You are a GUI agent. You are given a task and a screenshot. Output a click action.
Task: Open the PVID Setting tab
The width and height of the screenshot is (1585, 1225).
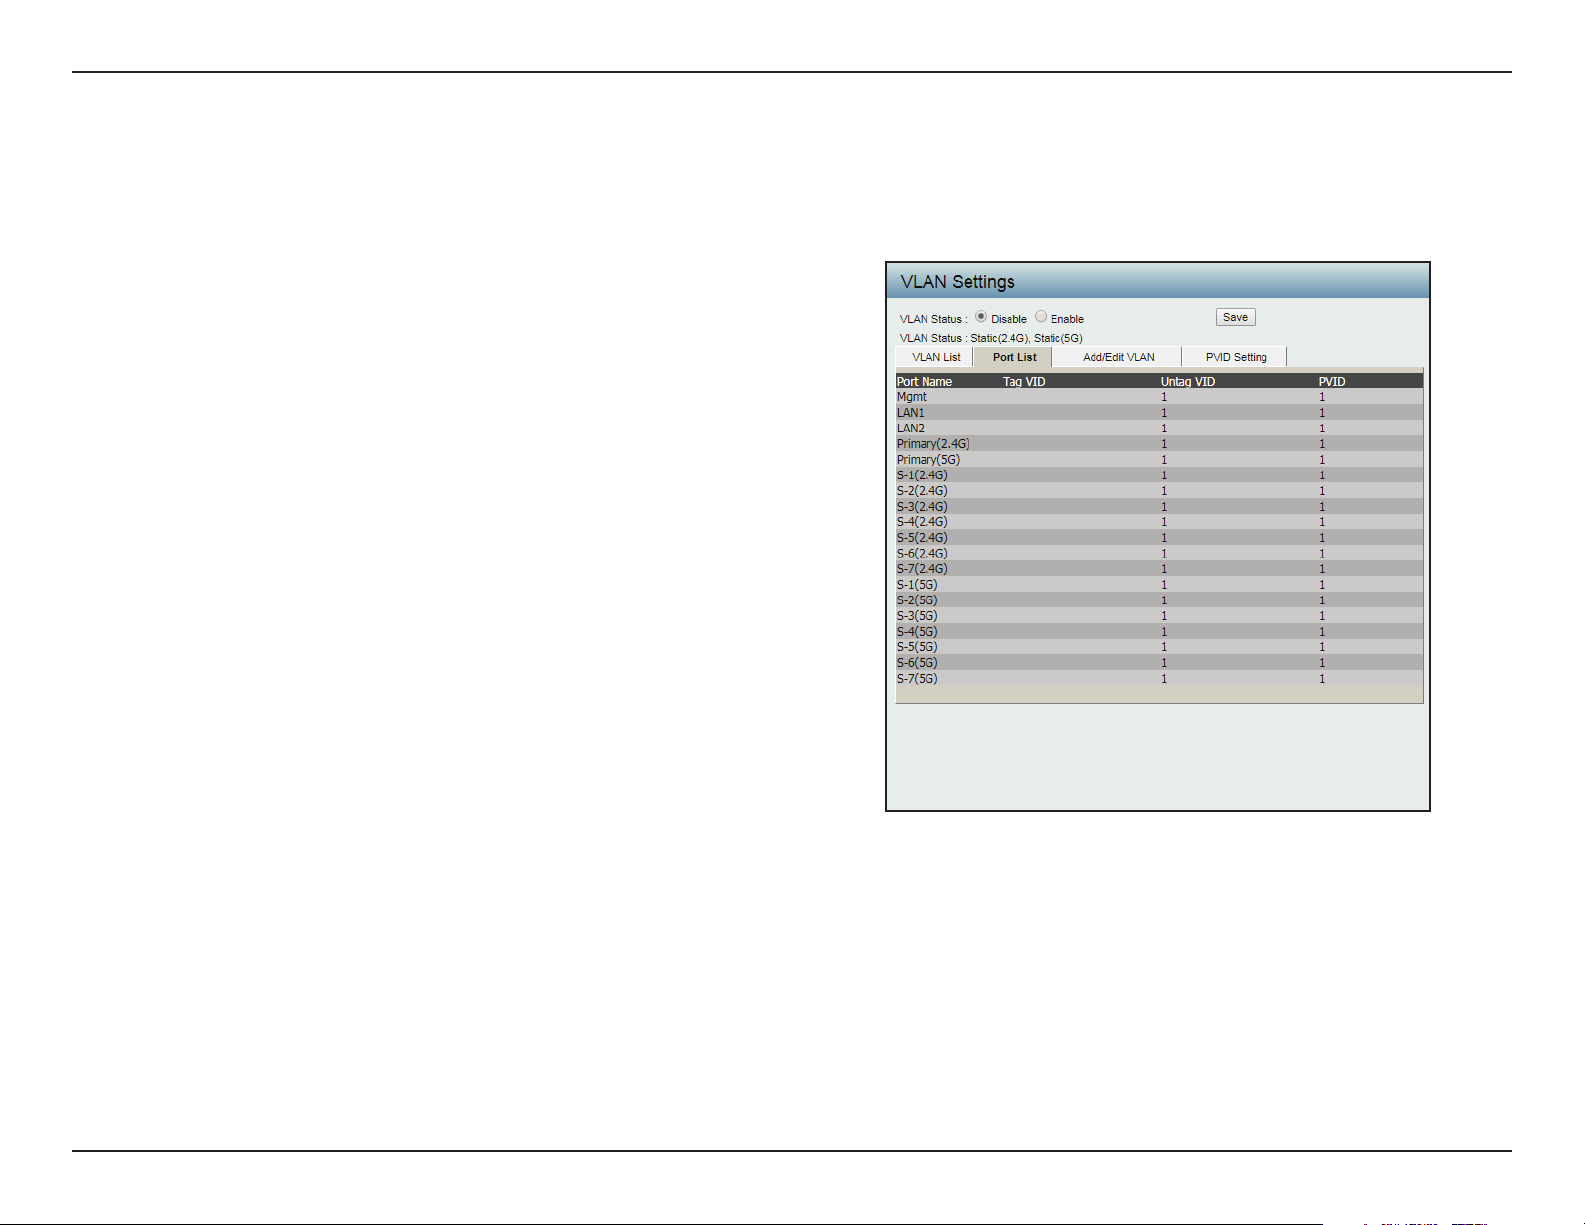1236,357
